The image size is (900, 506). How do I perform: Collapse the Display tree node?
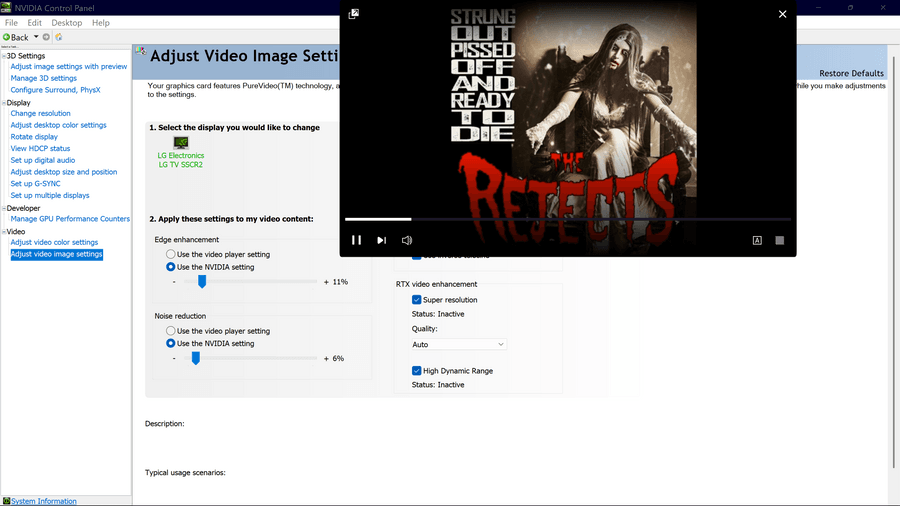3,103
